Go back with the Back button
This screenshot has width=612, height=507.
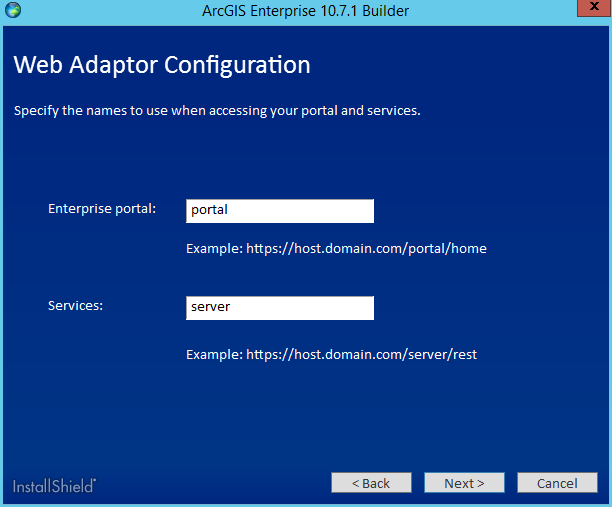click(x=371, y=483)
